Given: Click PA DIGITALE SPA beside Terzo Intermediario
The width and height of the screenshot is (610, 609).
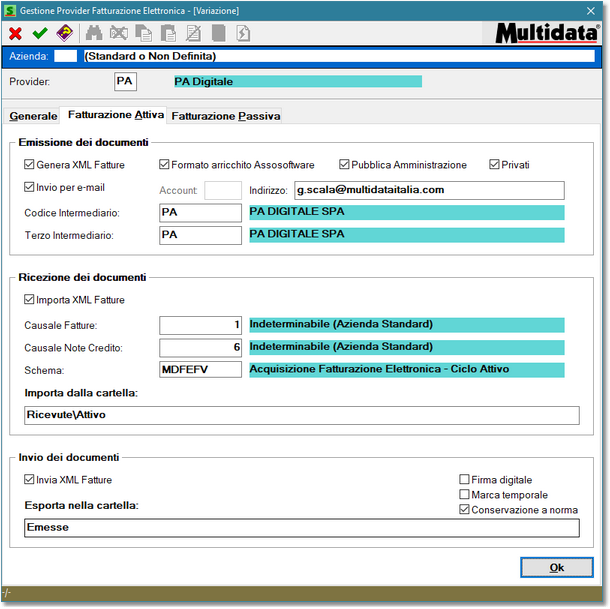Looking at the screenshot, I should pos(407,235).
